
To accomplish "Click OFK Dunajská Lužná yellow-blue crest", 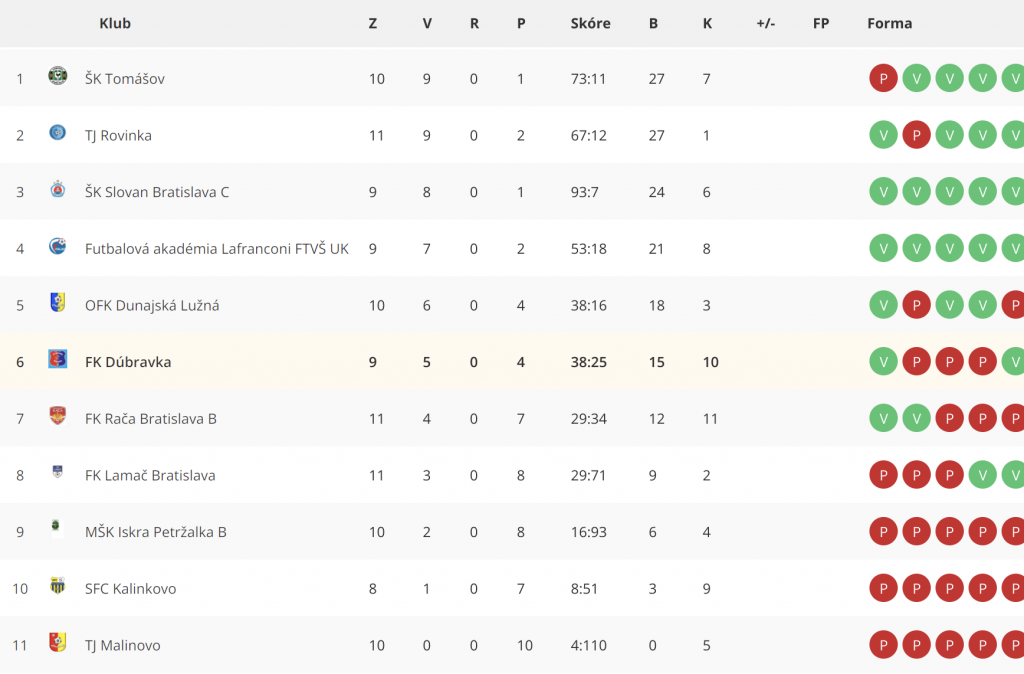I will click(x=57, y=302).
